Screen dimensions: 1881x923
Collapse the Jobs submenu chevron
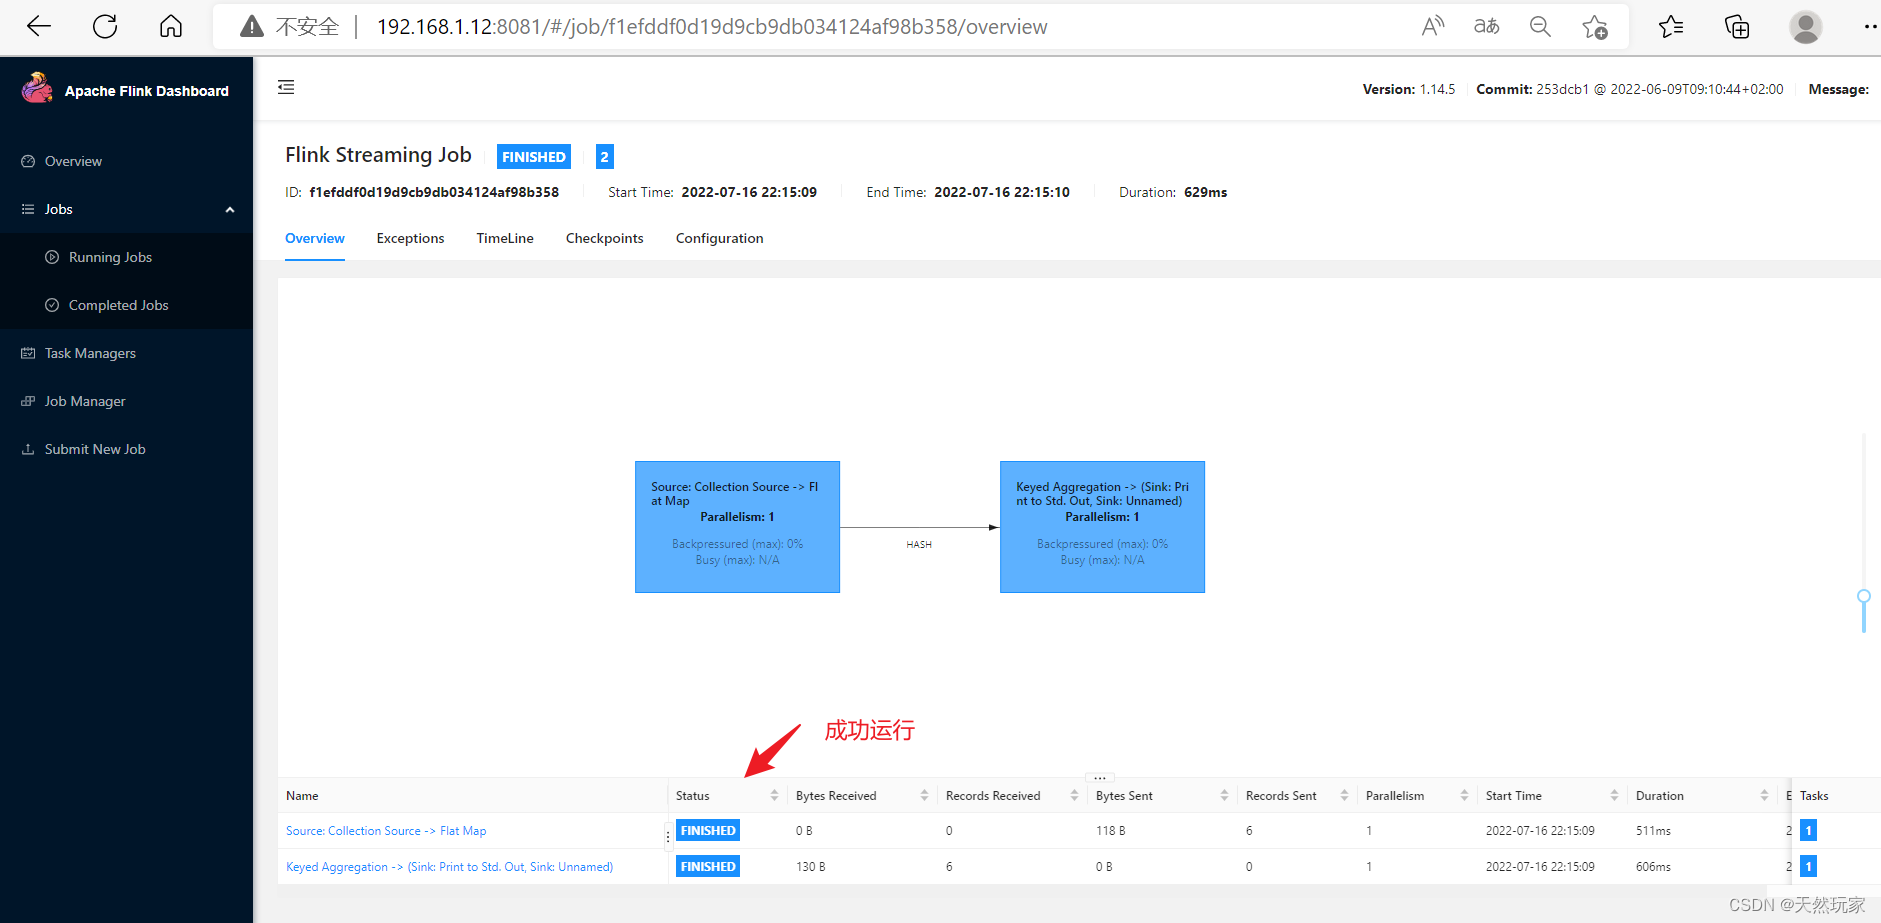[x=230, y=210]
